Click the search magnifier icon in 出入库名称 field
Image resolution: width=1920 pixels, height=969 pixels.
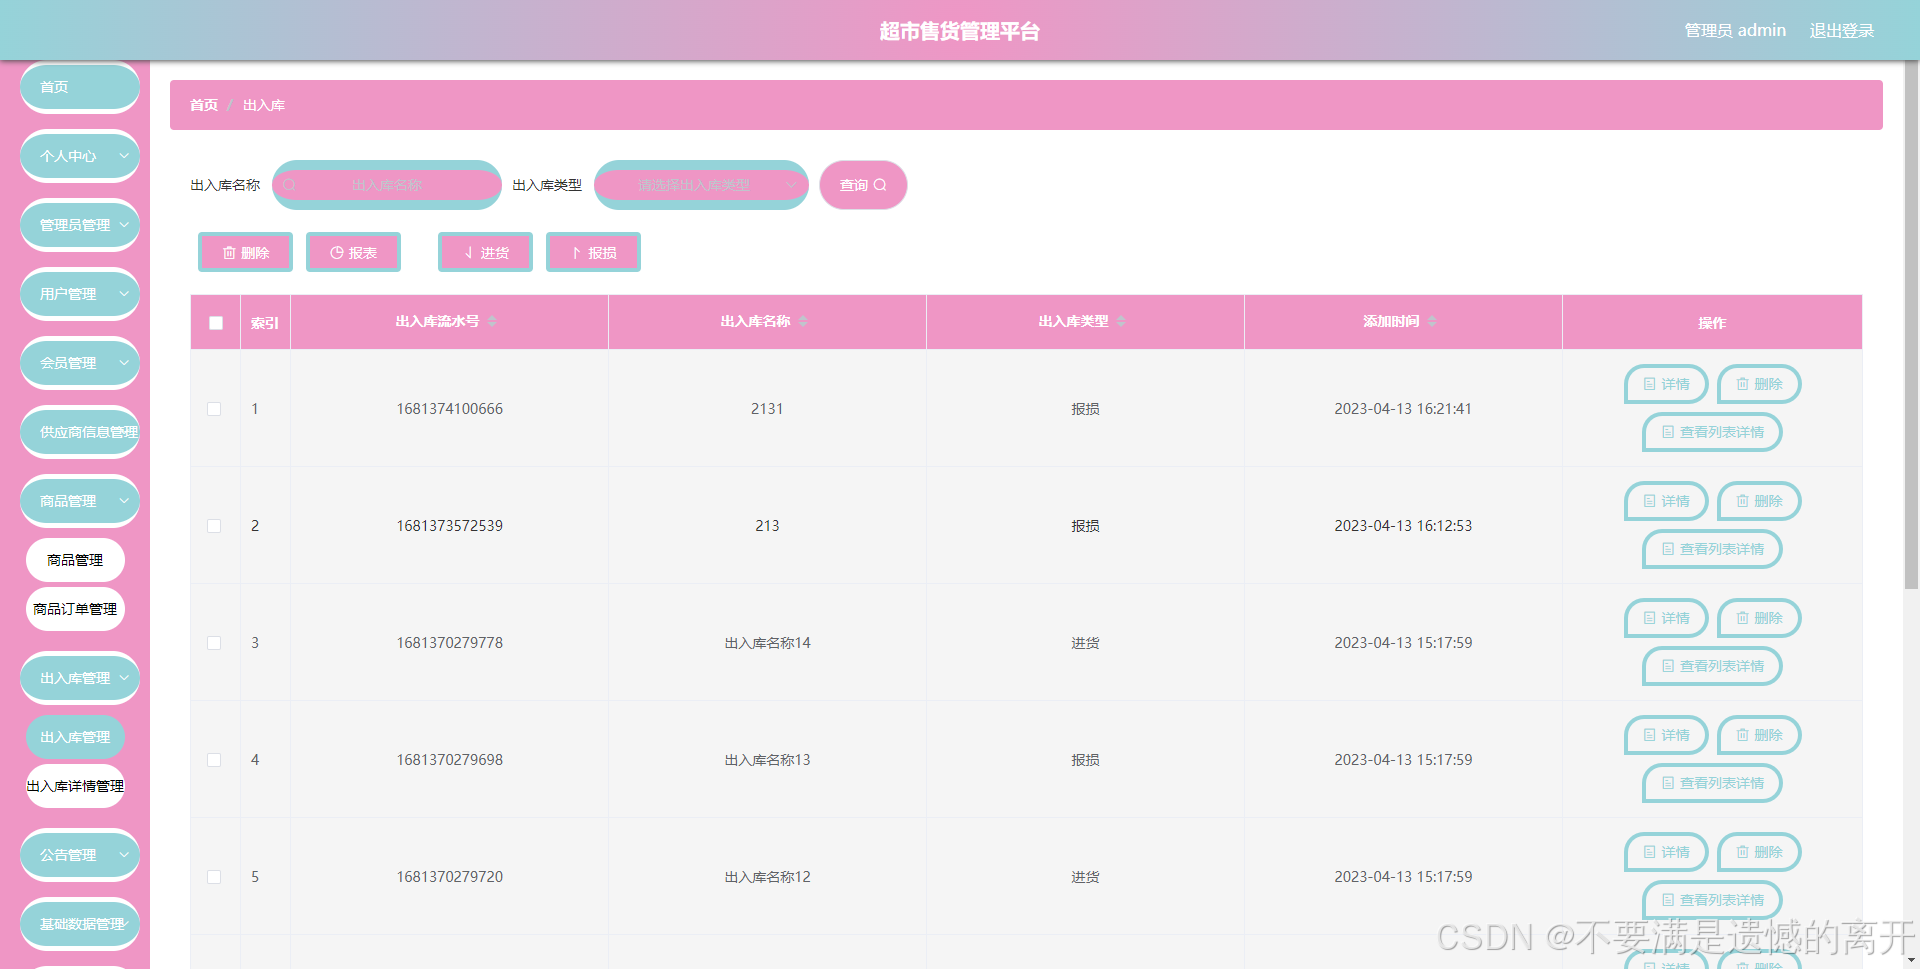(x=290, y=185)
